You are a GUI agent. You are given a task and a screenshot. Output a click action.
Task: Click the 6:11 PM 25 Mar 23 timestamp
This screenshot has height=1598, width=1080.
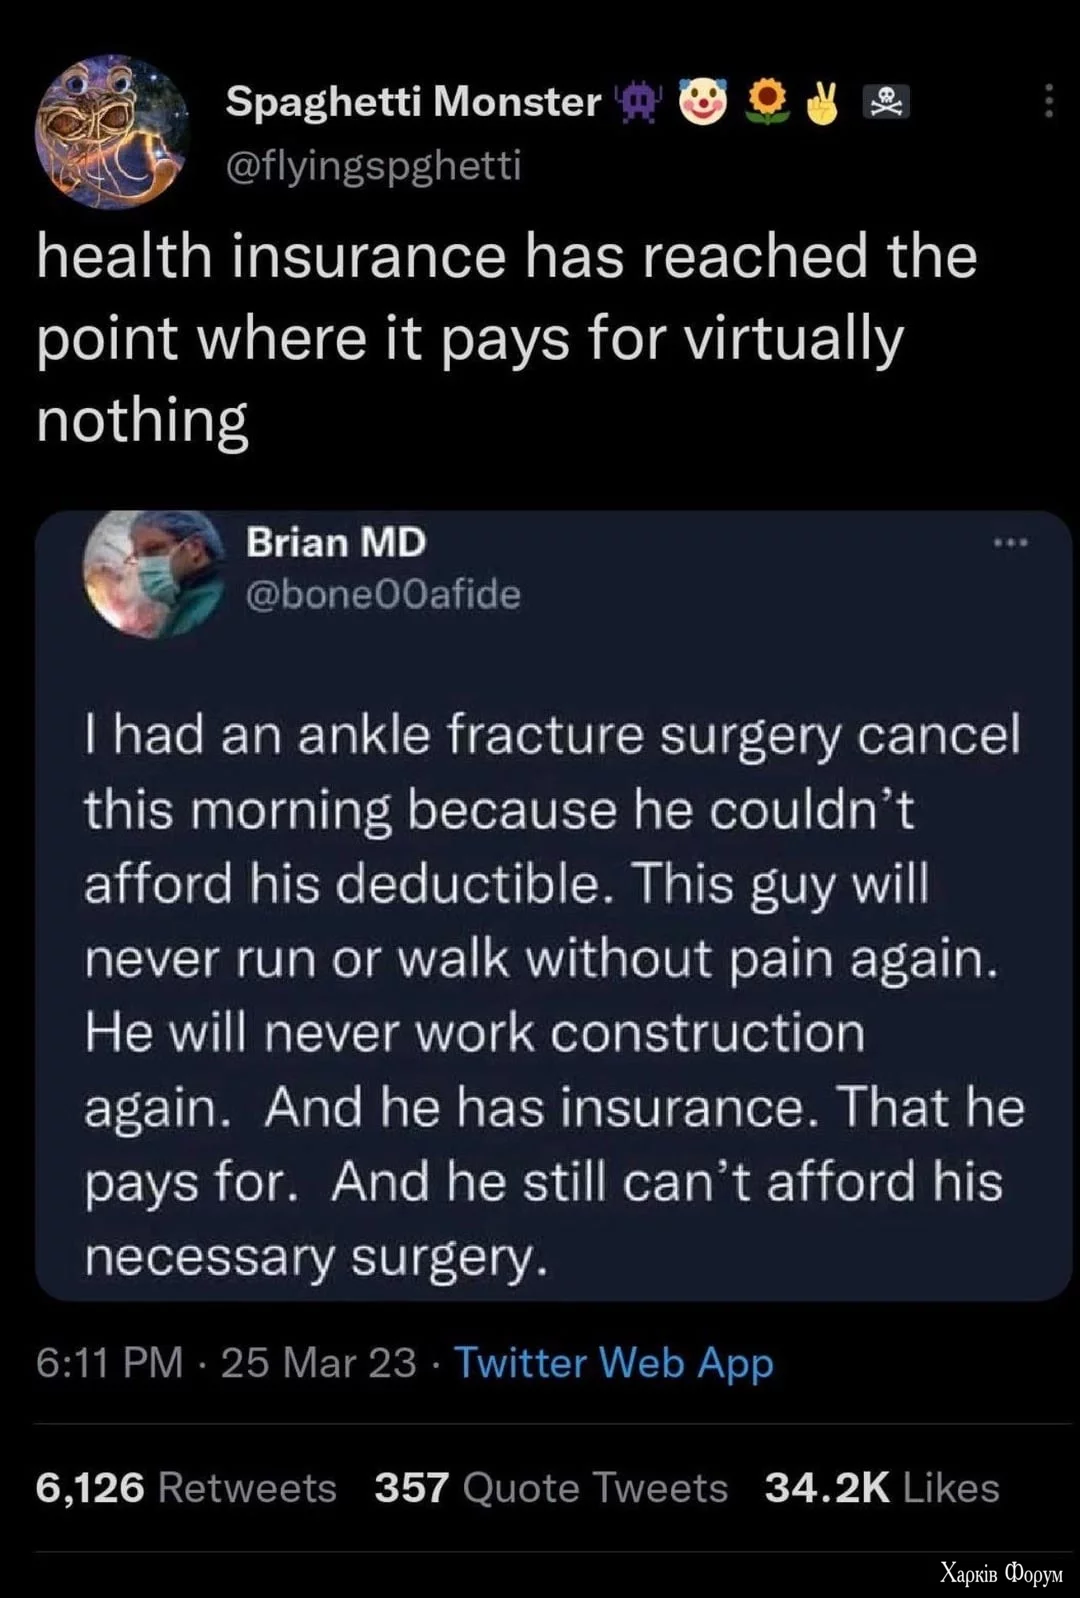coord(226,1363)
